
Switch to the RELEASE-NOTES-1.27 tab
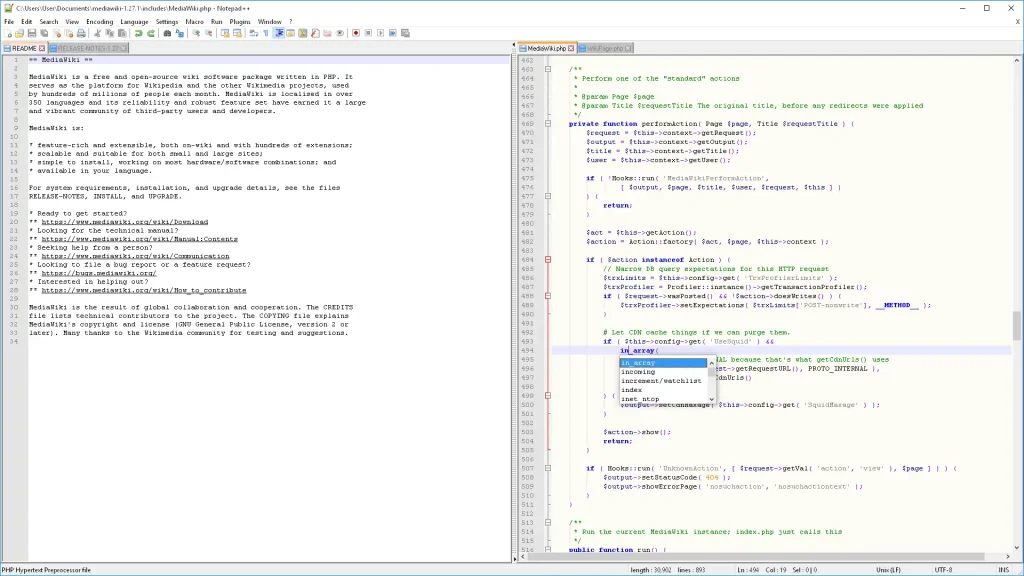tap(88, 48)
